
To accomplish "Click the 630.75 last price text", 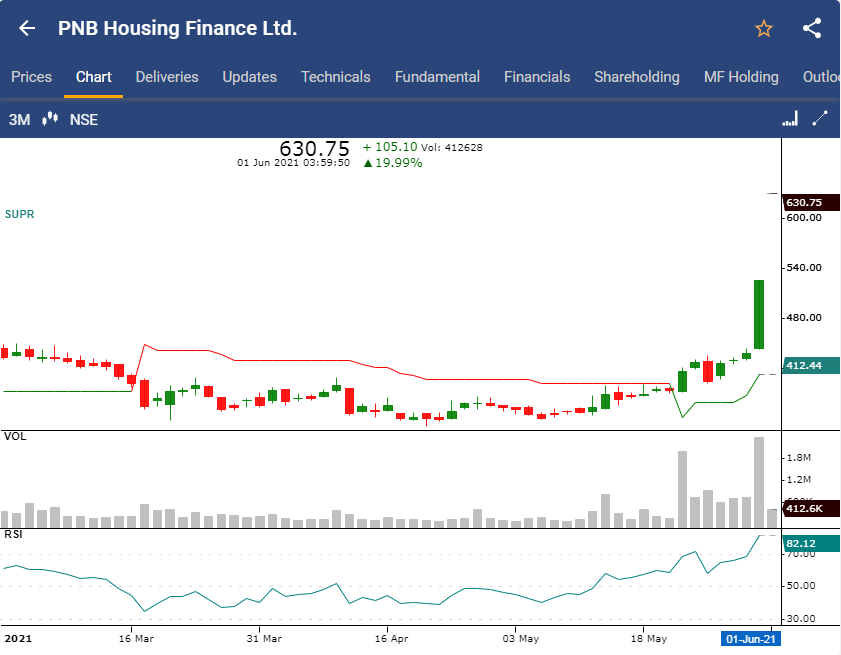I will [x=314, y=148].
